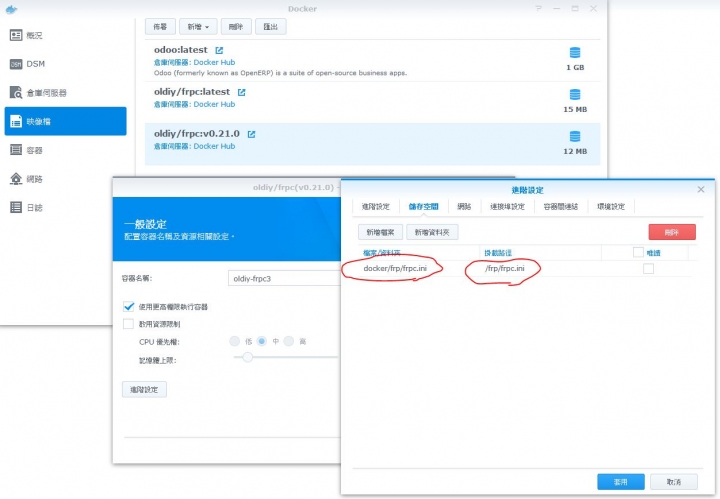
Task: Select medium CPU priority radio button
Action: click(x=262, y=341)
